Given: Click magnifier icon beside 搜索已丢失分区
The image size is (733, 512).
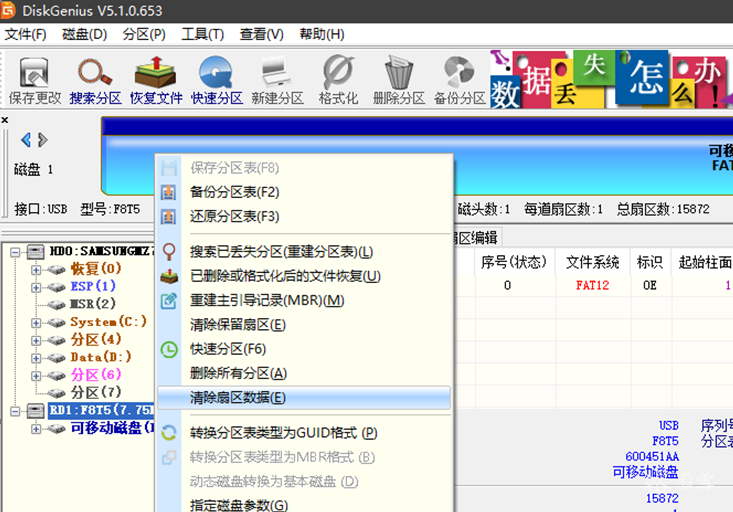Looking at the screenshot, I should tap(169, 252).
